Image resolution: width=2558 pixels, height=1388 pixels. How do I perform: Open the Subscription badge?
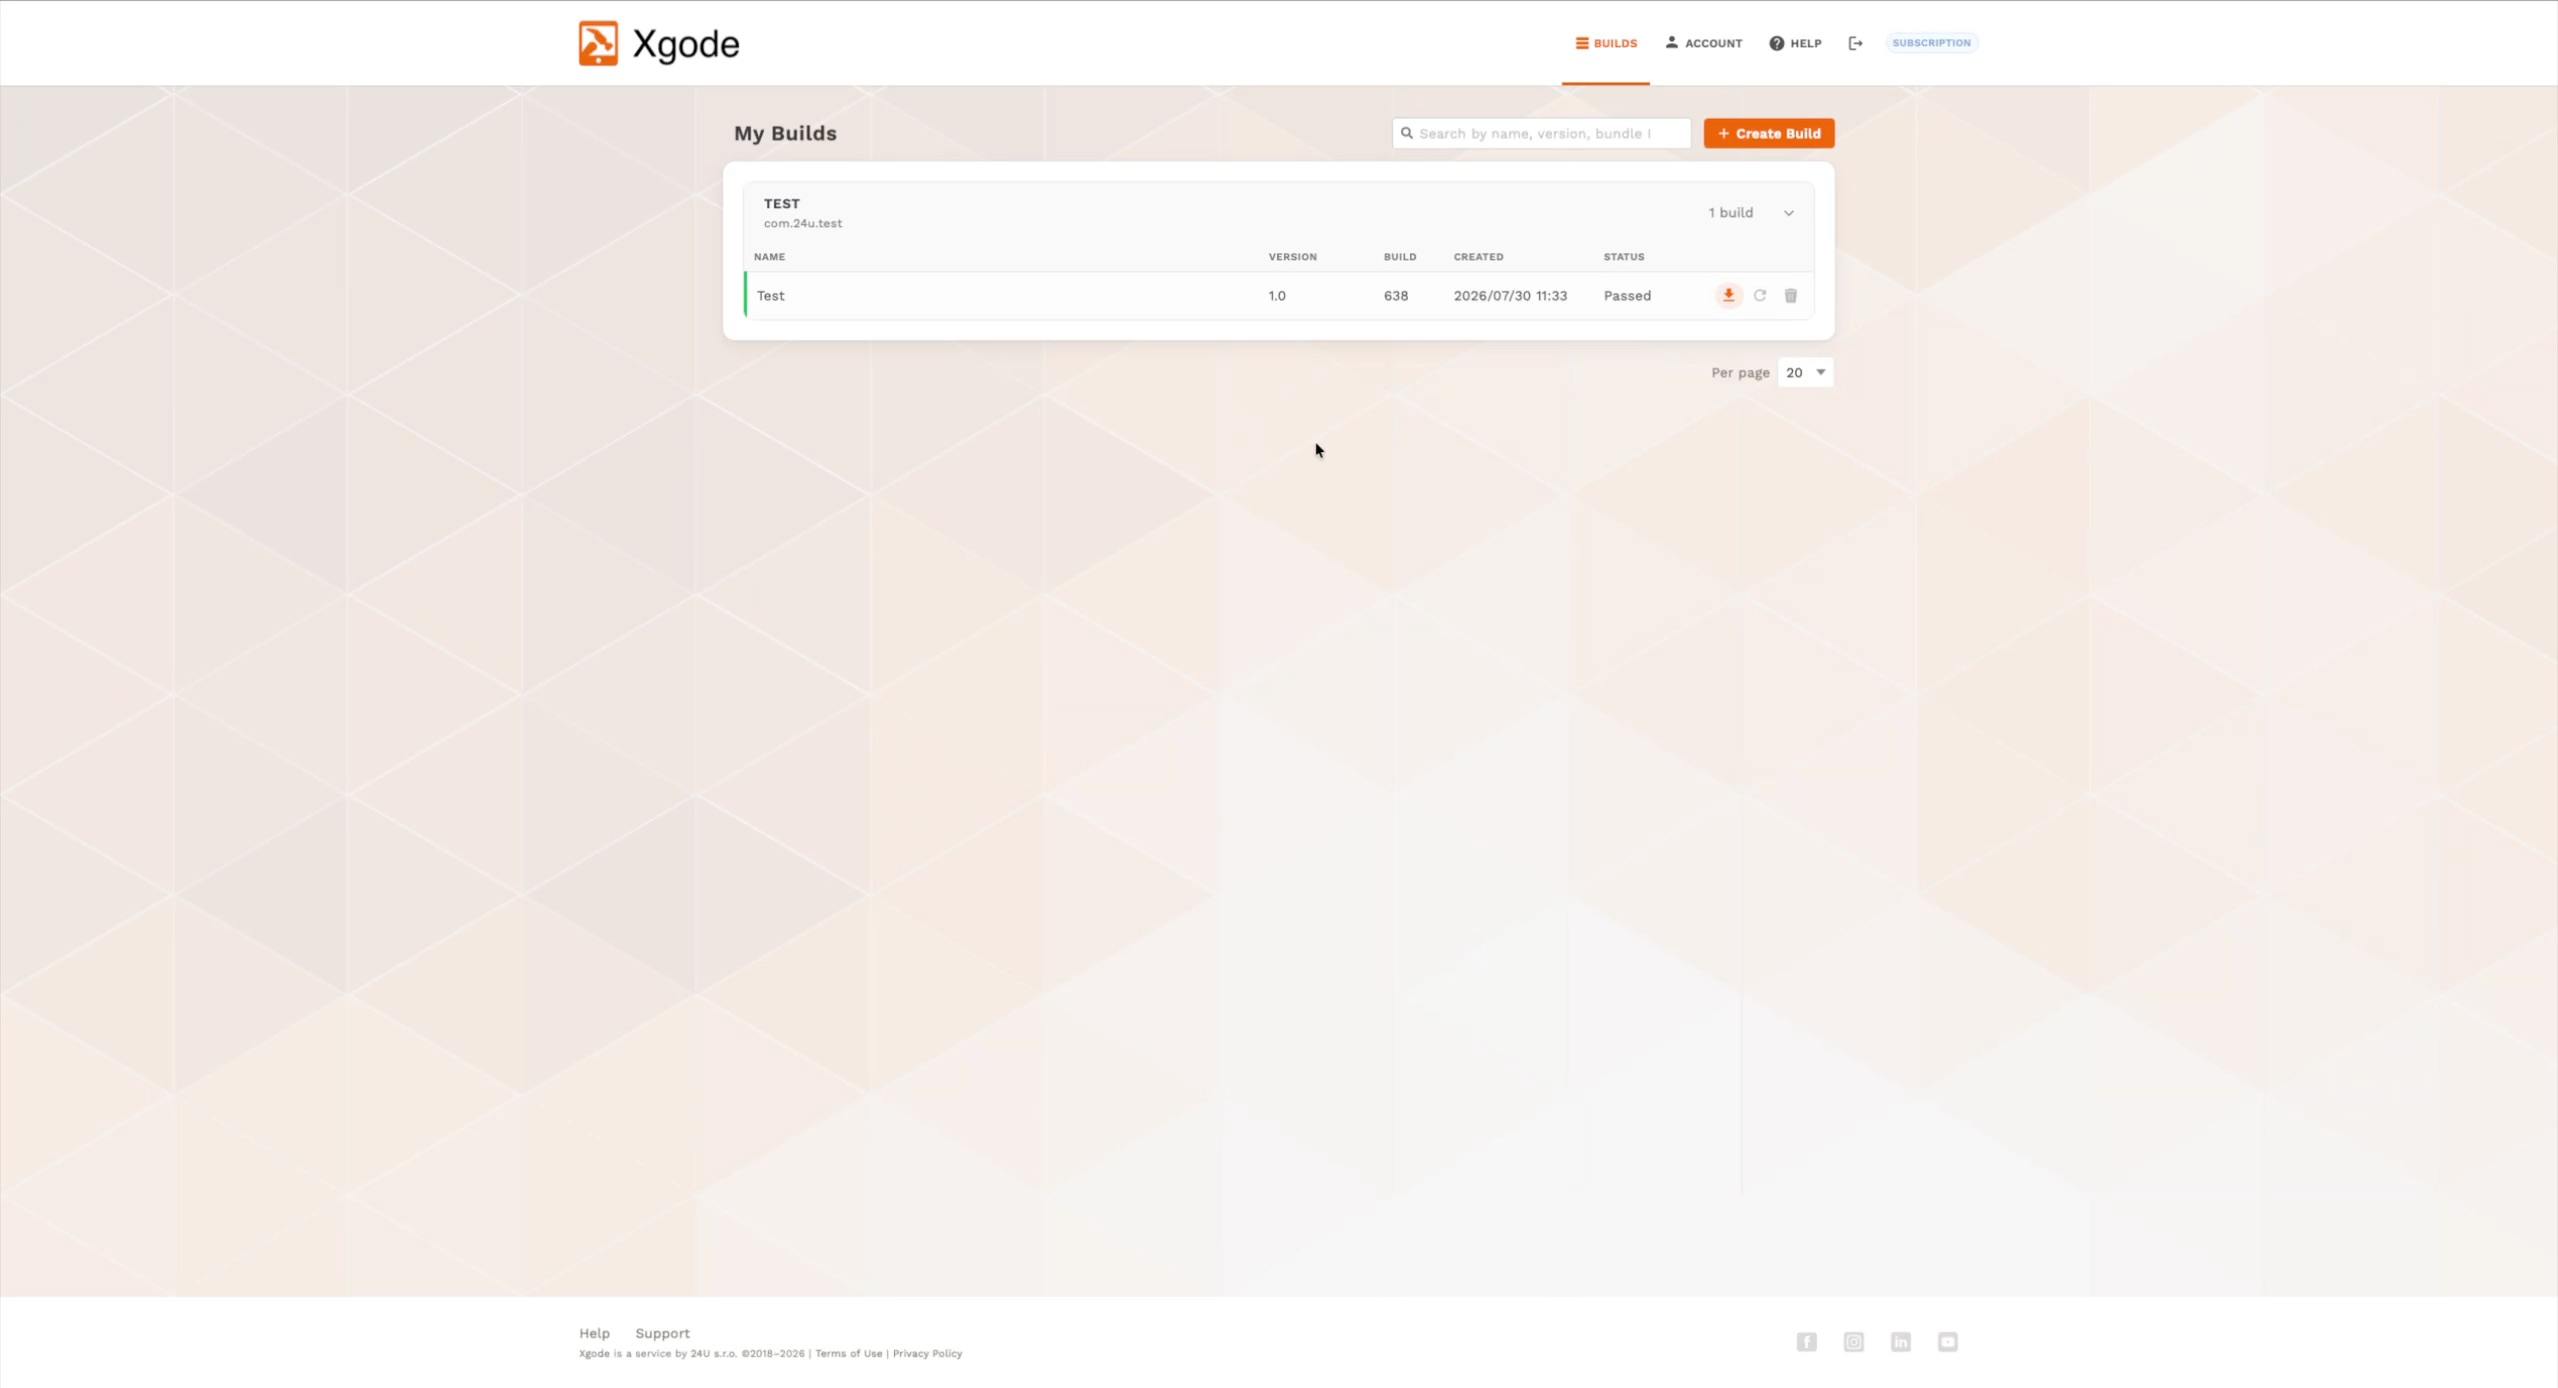pos(1931,43)
